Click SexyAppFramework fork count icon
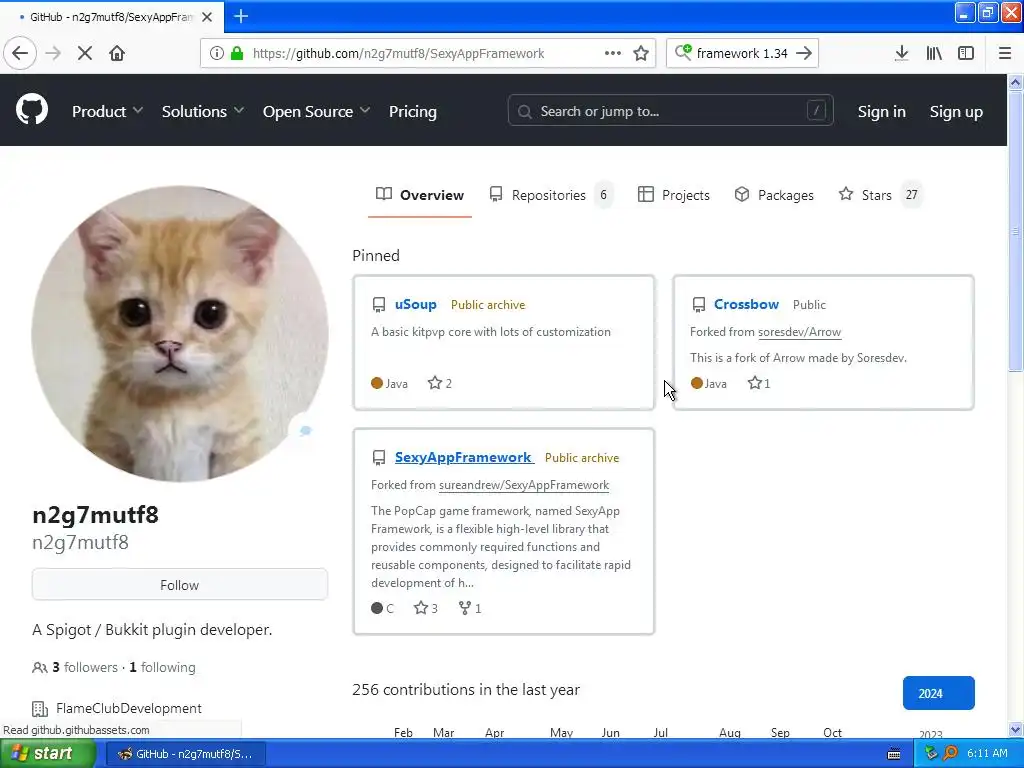Image resolution: width=1024 pixels, height=768 pixels. point(464,608)
